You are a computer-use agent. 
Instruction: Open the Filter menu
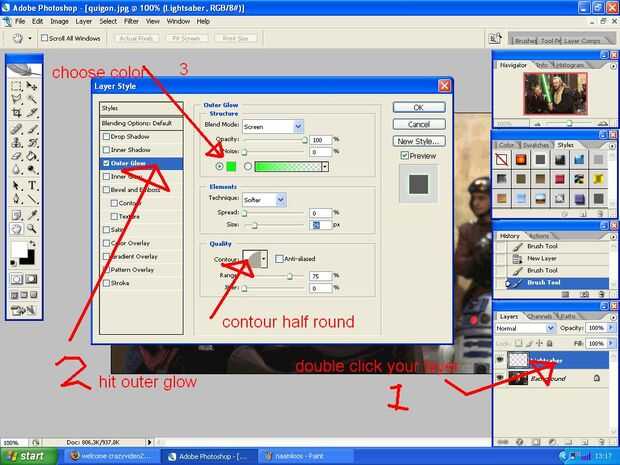[x=131, y=21]
